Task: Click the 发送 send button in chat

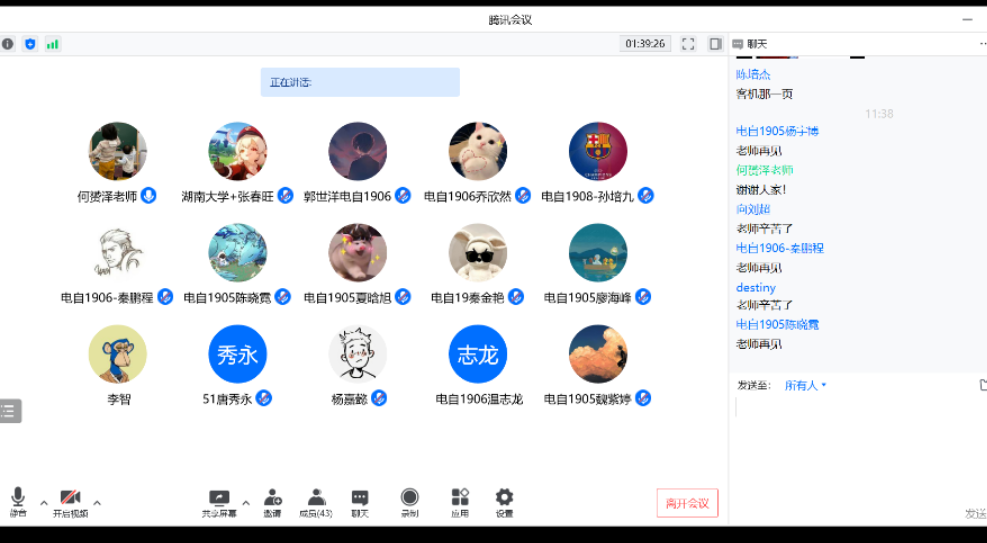Action: [975, 513]
